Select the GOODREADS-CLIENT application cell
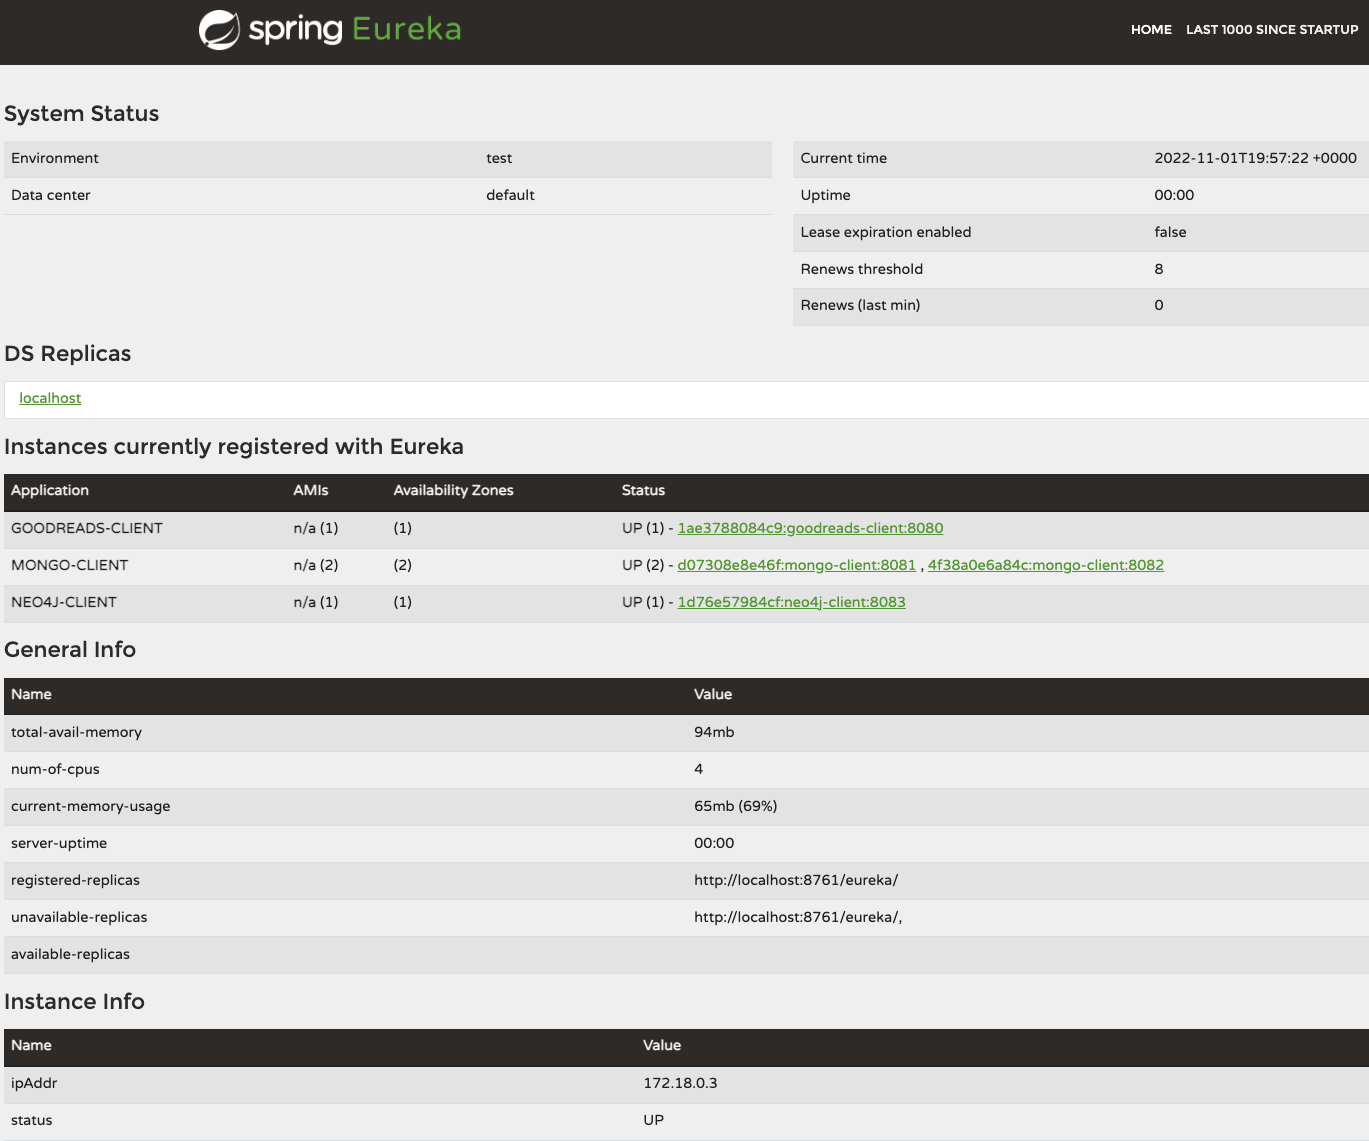The height and width of the screenshot is (1141, 1369). [87, 528]
